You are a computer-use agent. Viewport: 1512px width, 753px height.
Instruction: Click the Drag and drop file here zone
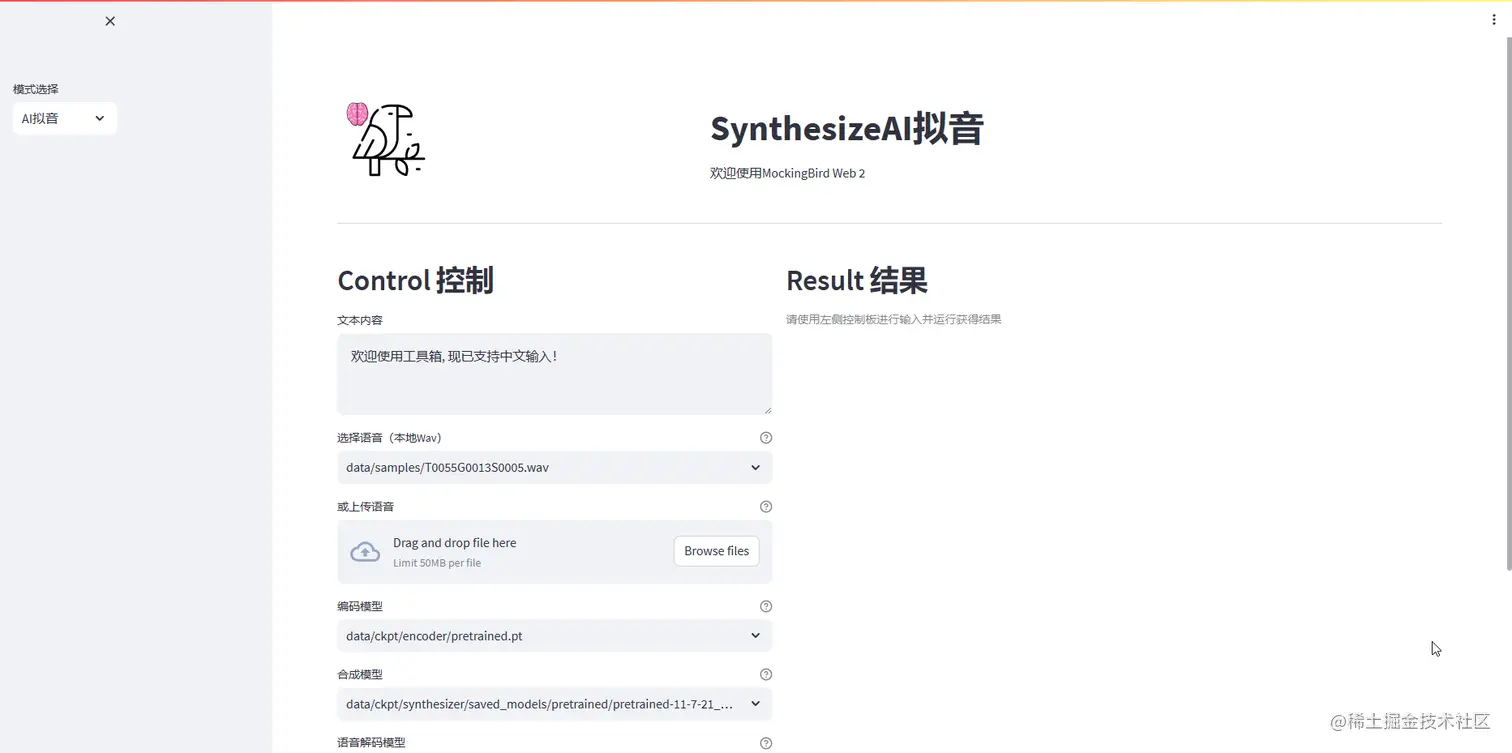pyautogui.click(x=554, y=552)
